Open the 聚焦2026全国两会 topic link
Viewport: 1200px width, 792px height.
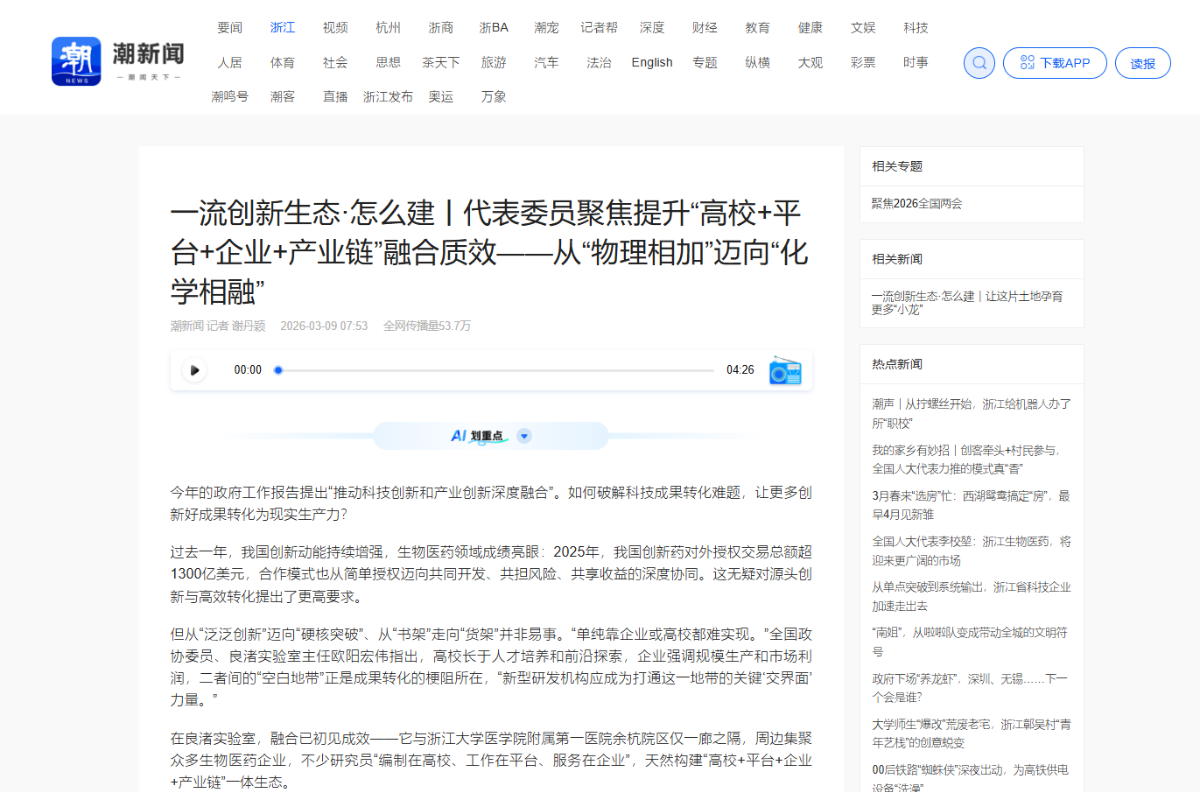click(x=916, y=203)
